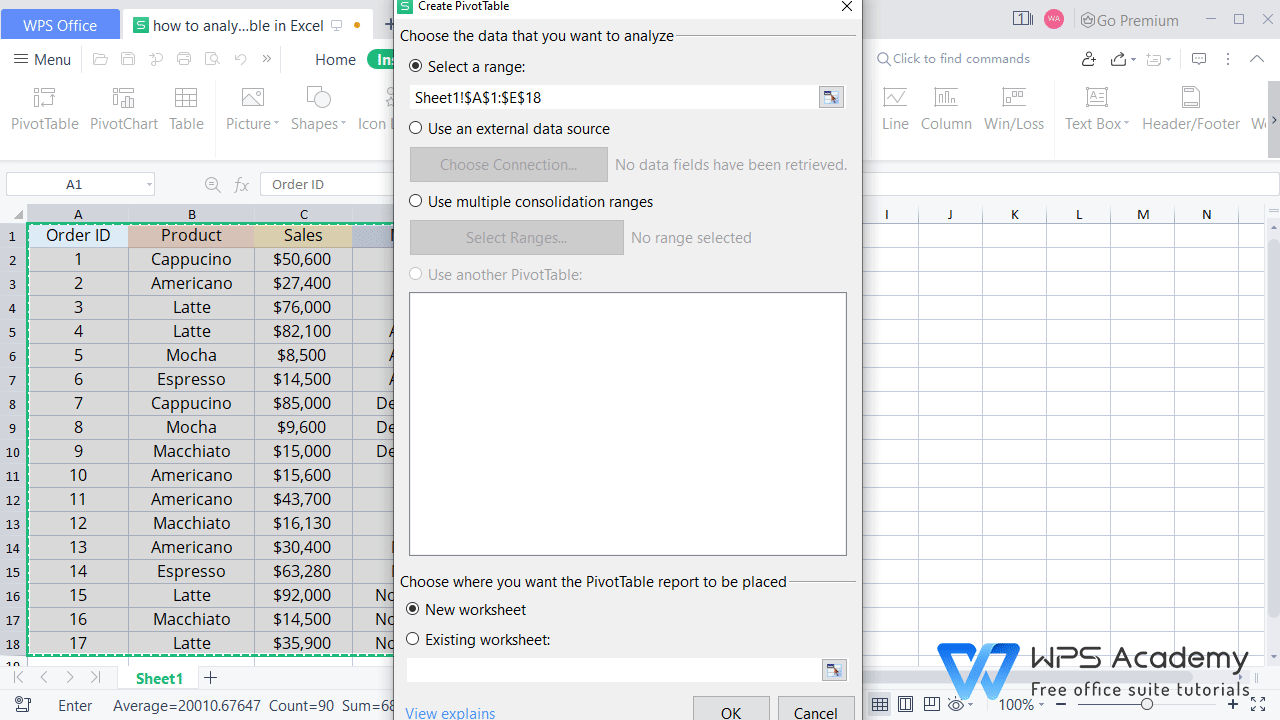Insert a PivotChart
This screenshot has height=720, width=1280.
123,108
